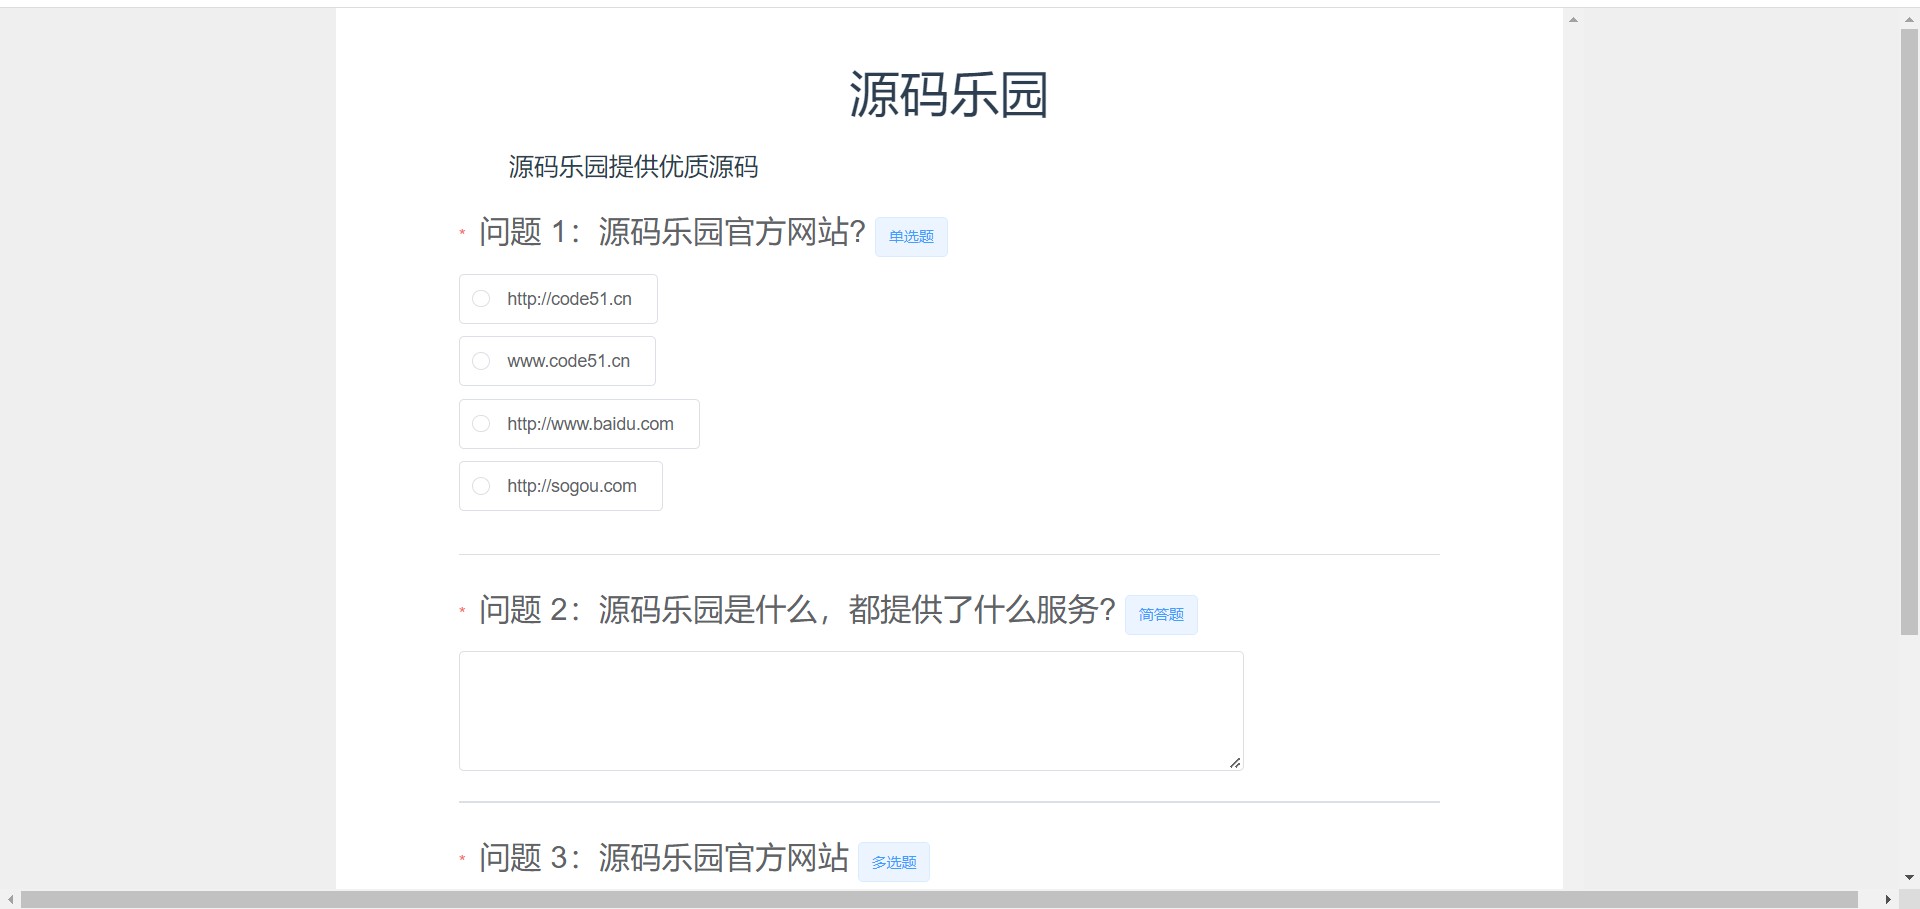Click the horizontal scrollbar right arrow

pyautogui.click(x=1888, y=900)
